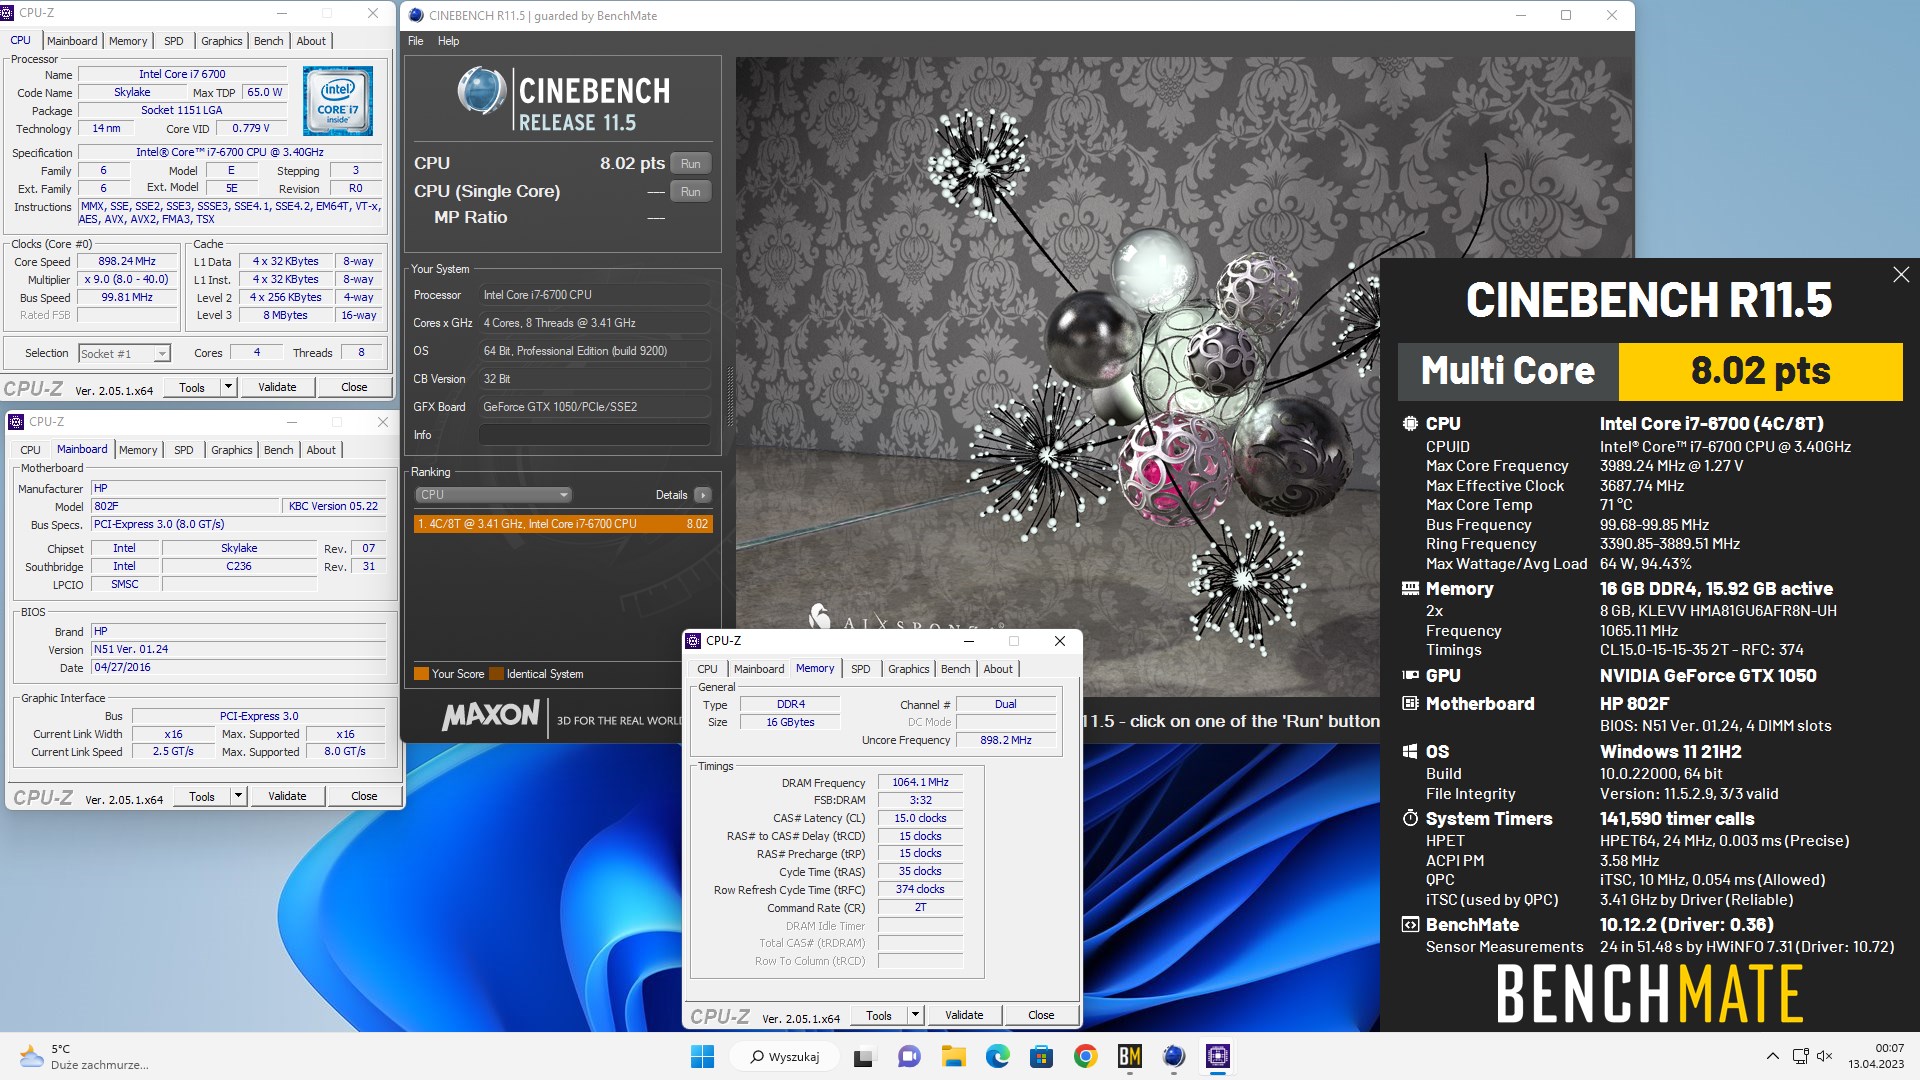Click GPU section icon in BenchMate panel
The image size is (1920, 1080).
tap(1410, 675)
